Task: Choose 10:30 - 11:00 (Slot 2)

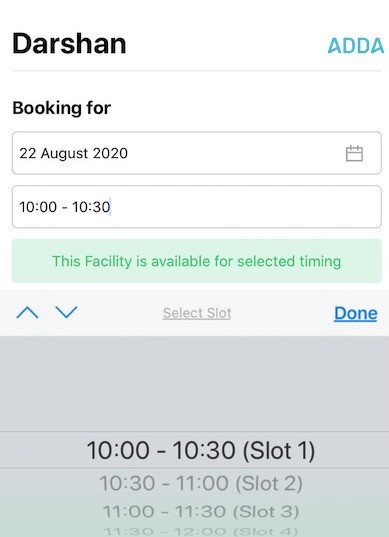Action: 201,483
